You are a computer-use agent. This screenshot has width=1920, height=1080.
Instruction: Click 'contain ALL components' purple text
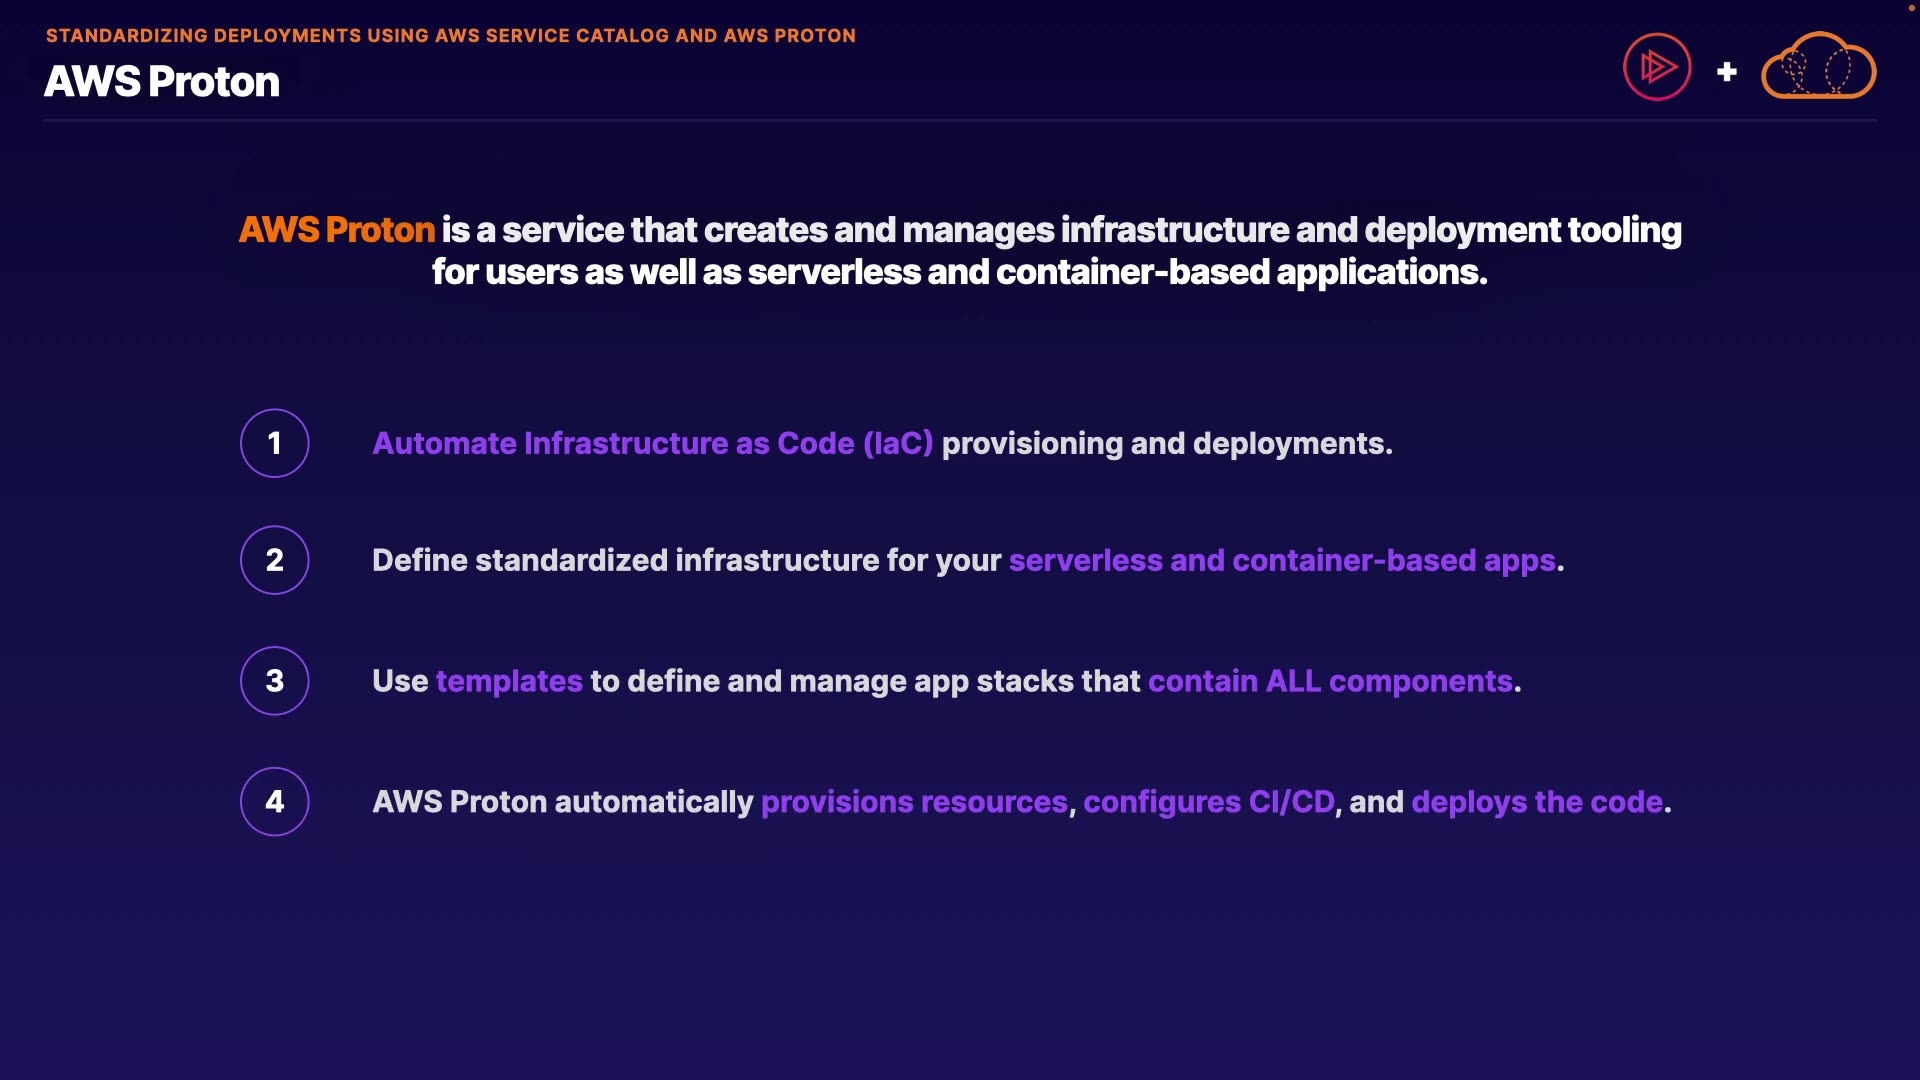point(1330,681)
